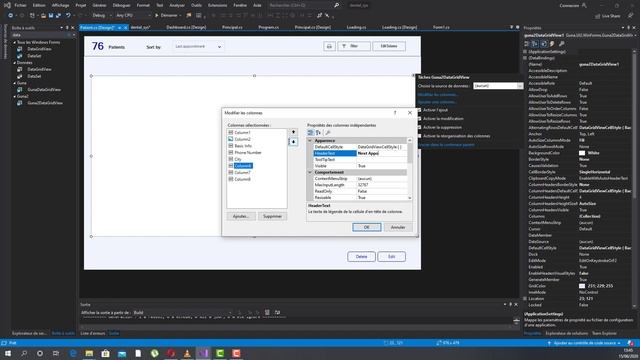Toggle Activer l'ajout checkbox
Screen dimensions: 640x360
pos(419,110)
